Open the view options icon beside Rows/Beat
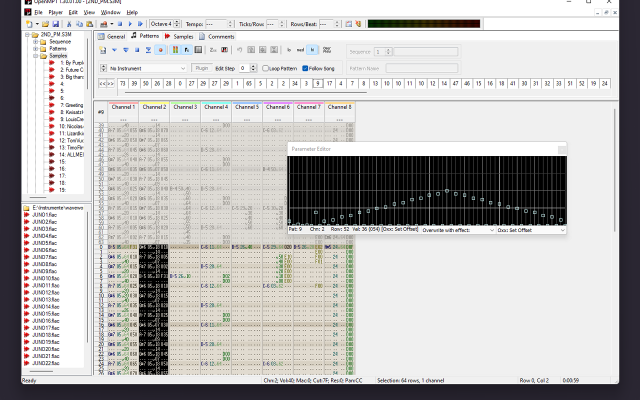 coord(349,24)
